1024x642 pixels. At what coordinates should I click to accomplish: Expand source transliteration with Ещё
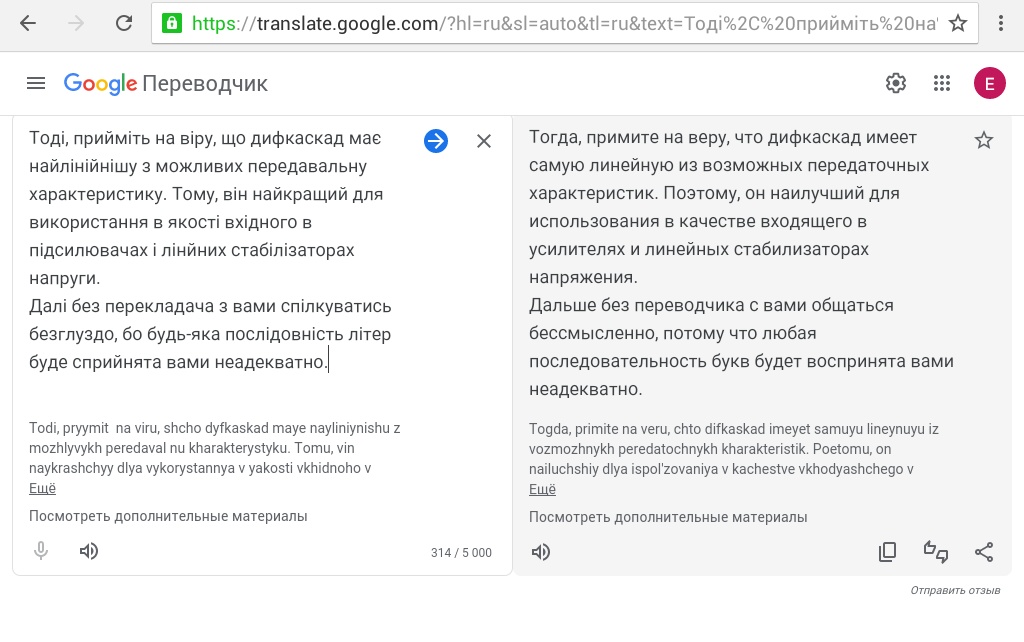pyautogui.click(x=42, y=488)
